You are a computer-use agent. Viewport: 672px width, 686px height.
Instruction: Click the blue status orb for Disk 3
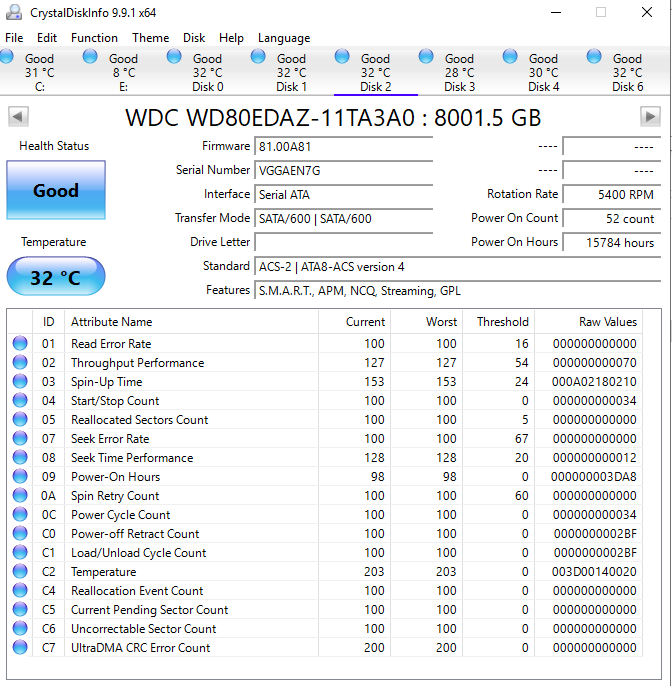click(x=426, y=56)
